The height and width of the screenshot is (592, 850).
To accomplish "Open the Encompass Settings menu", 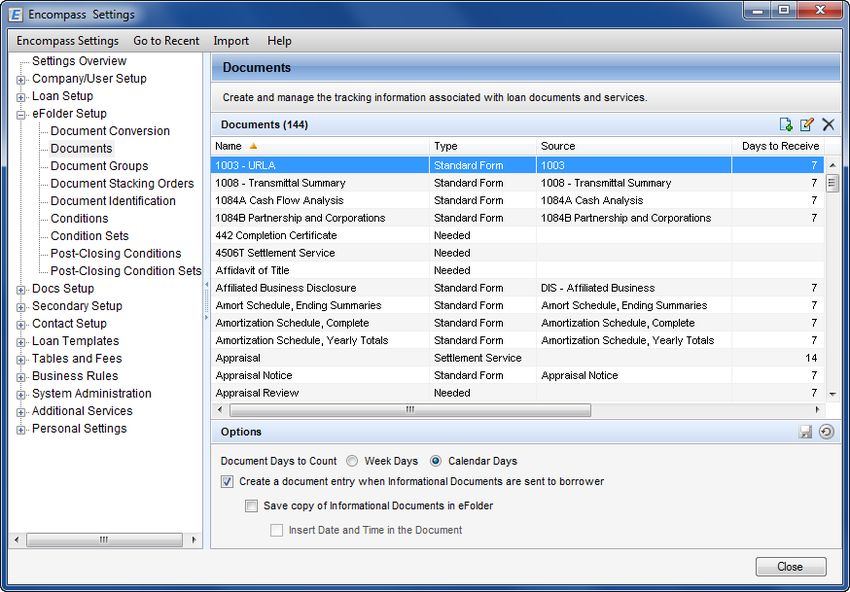I will (67, 41).
